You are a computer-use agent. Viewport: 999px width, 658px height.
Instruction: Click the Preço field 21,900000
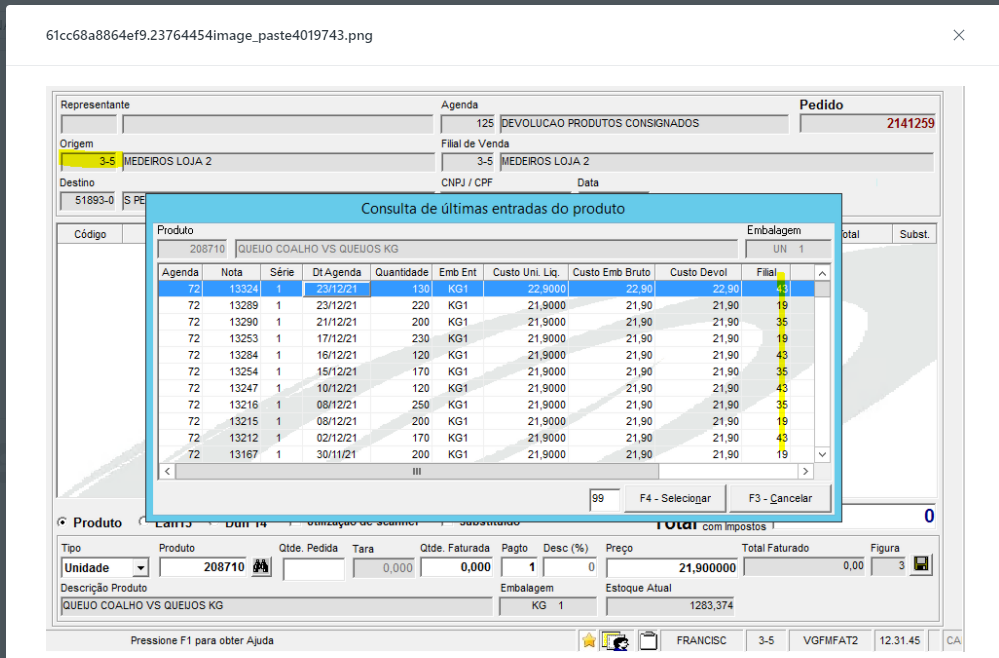coord(672,568)
